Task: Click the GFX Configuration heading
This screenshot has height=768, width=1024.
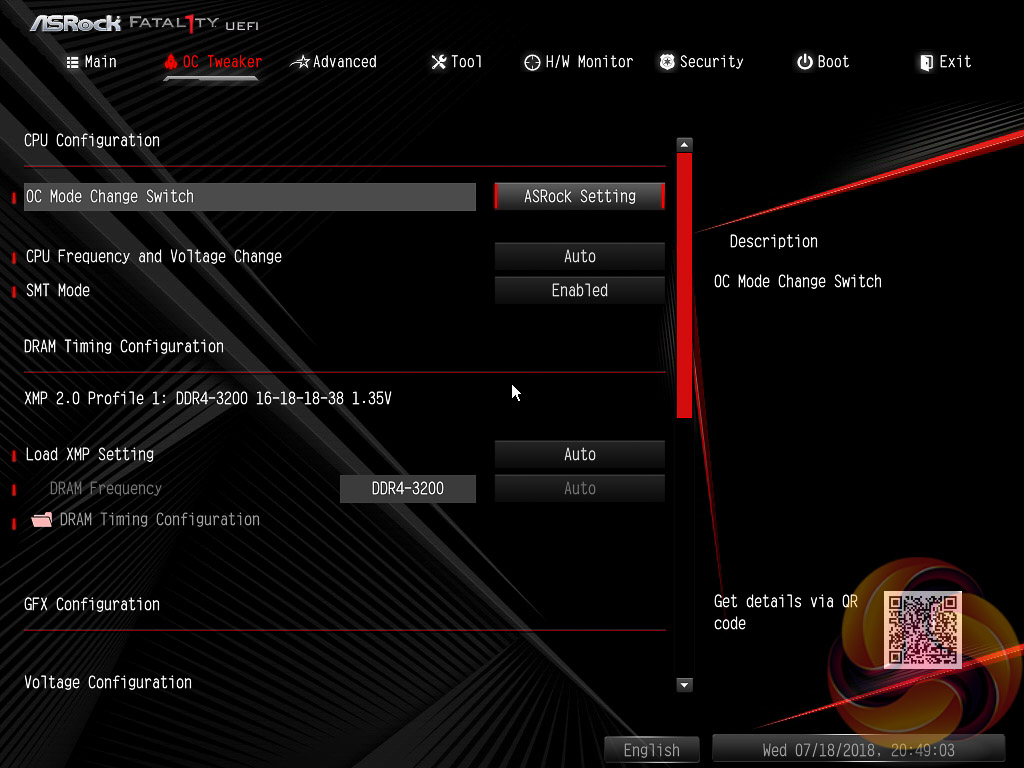Action: tap(92, 605)
